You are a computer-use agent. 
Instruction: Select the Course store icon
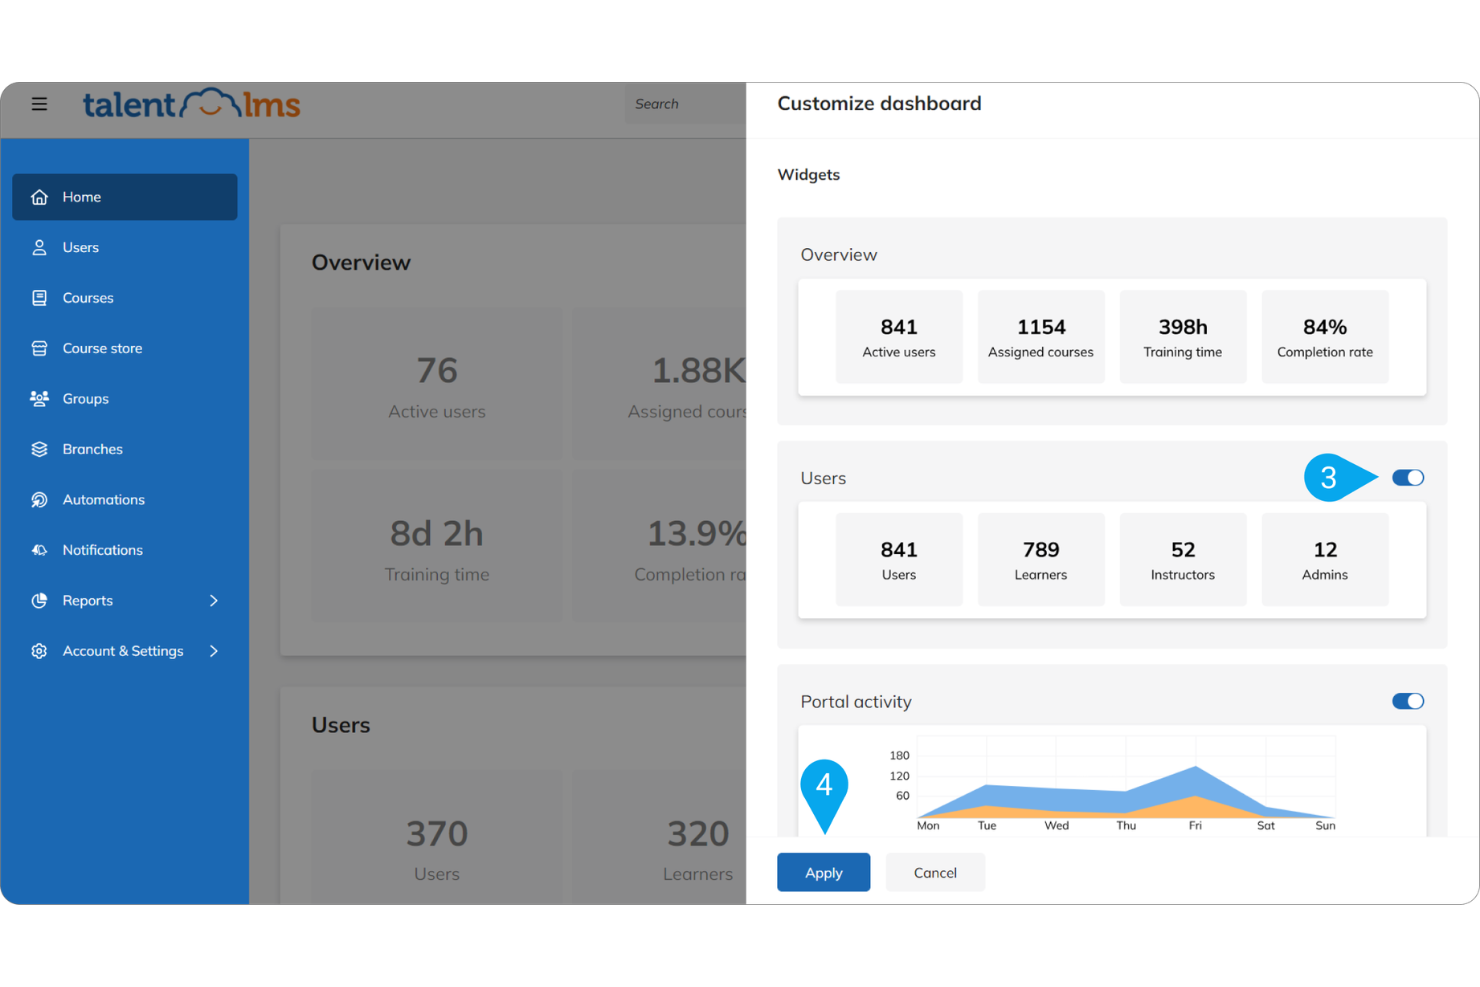coord(39,348)
